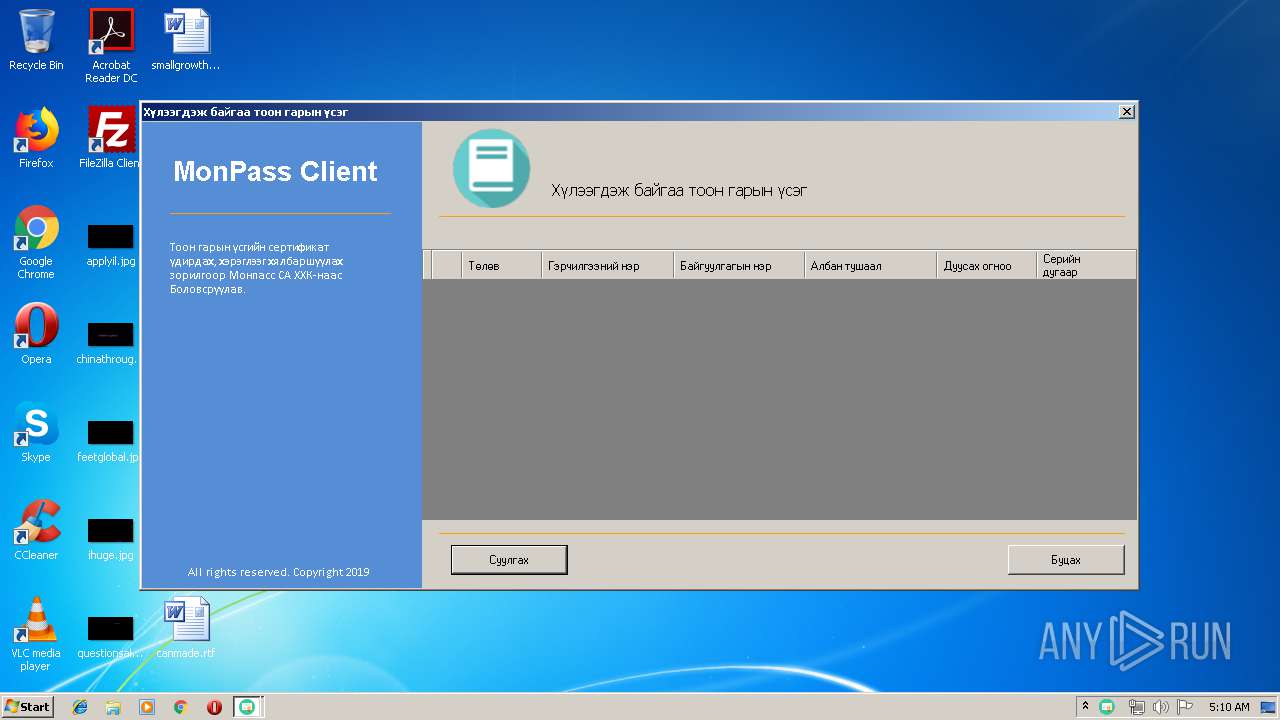
Task: Open Skype desktop shortcut
Action: (x=36, y=432)
